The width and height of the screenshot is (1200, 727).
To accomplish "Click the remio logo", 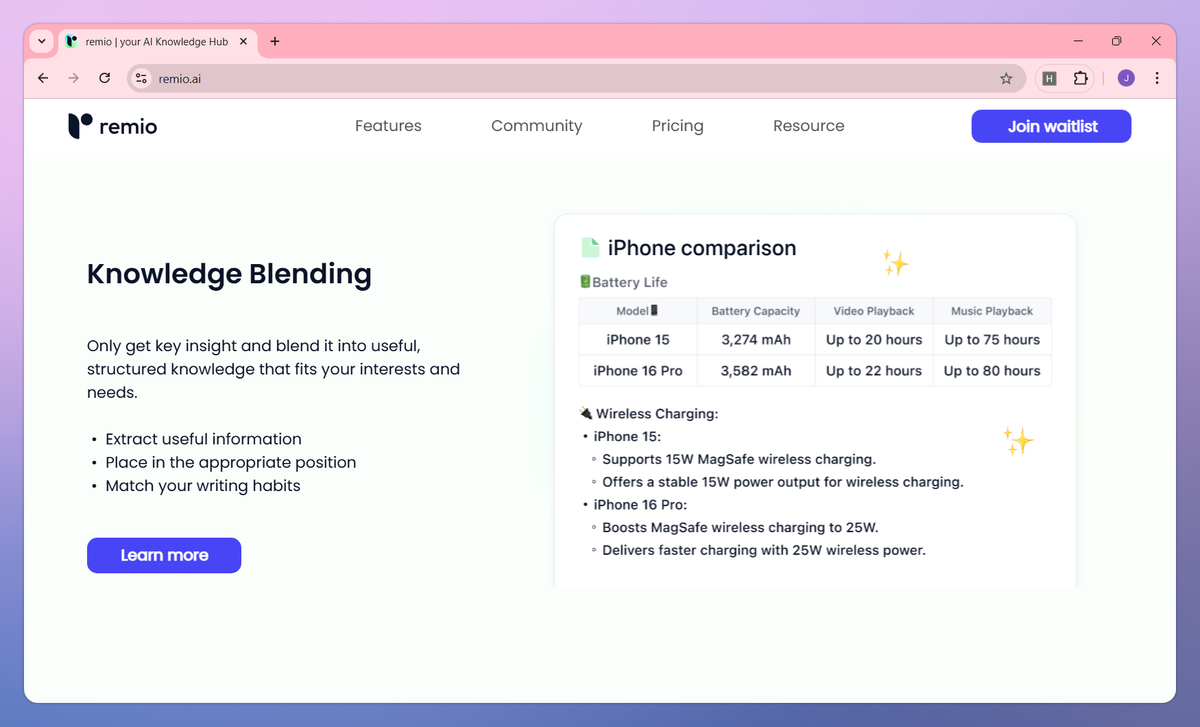I will point(112,126).
